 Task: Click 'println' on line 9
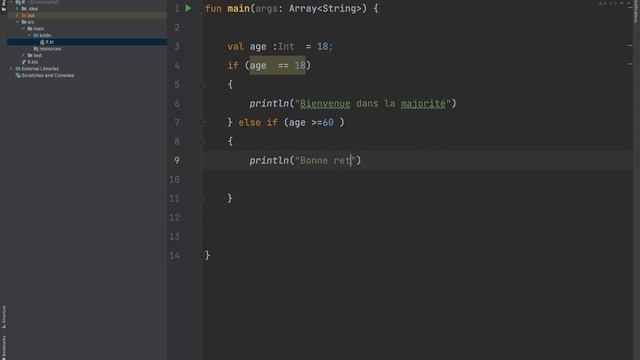269,160
